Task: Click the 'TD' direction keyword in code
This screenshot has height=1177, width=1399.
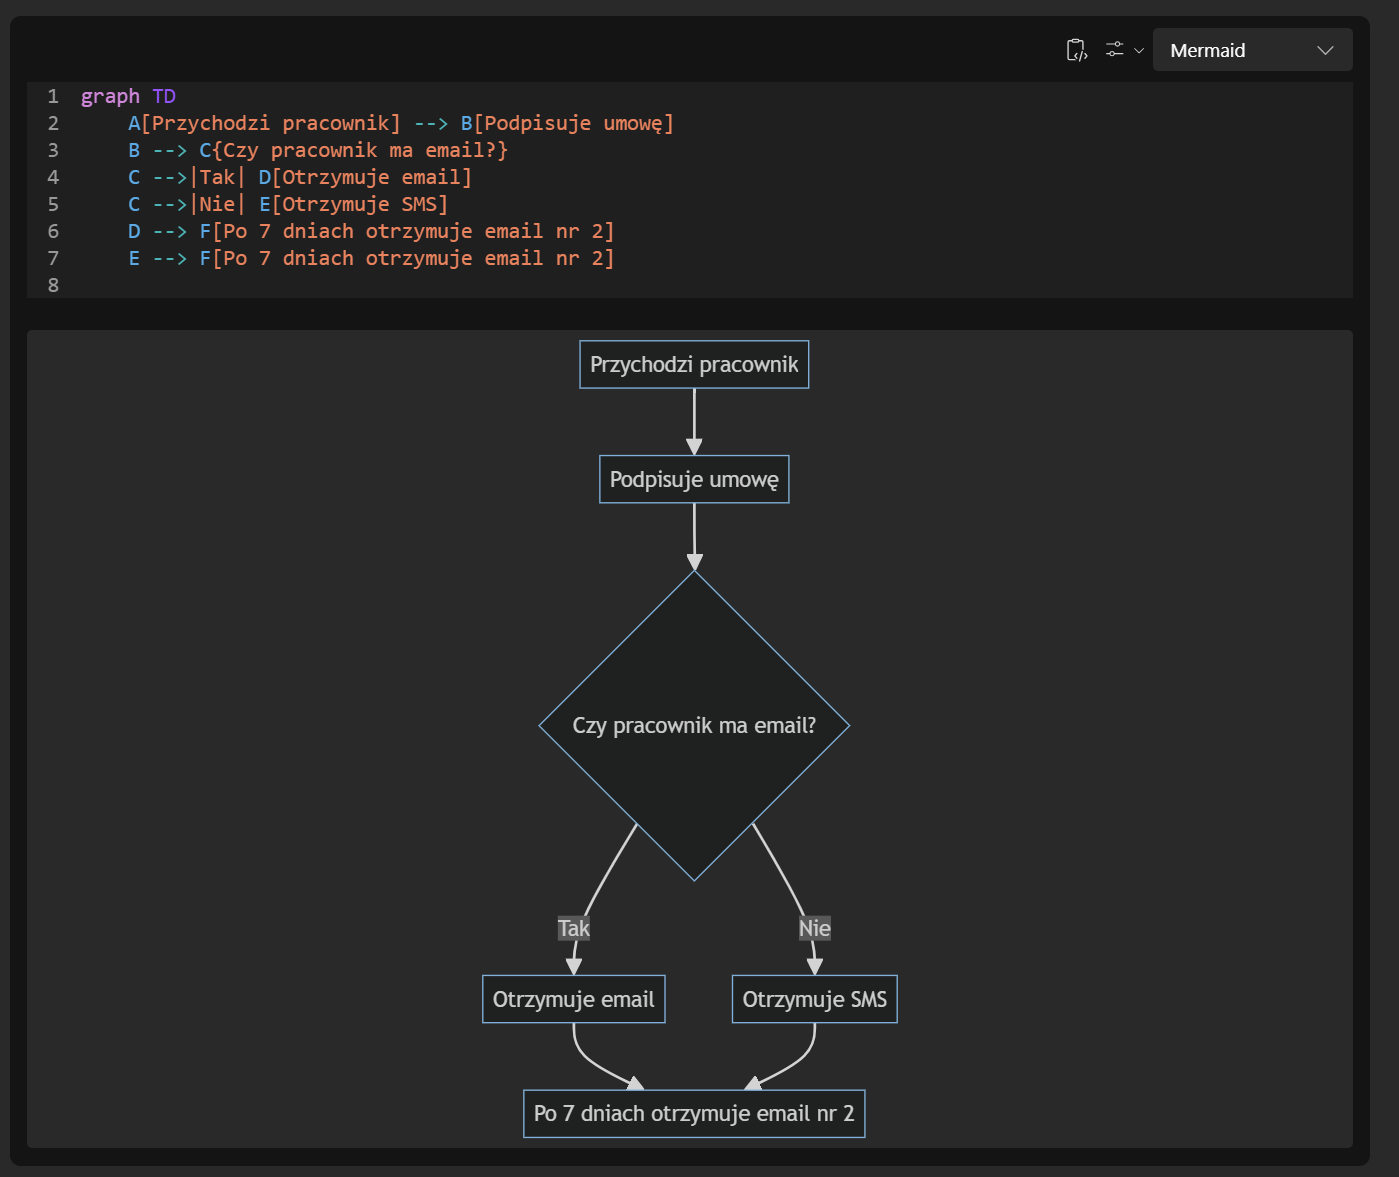Action: click(164, 96)
